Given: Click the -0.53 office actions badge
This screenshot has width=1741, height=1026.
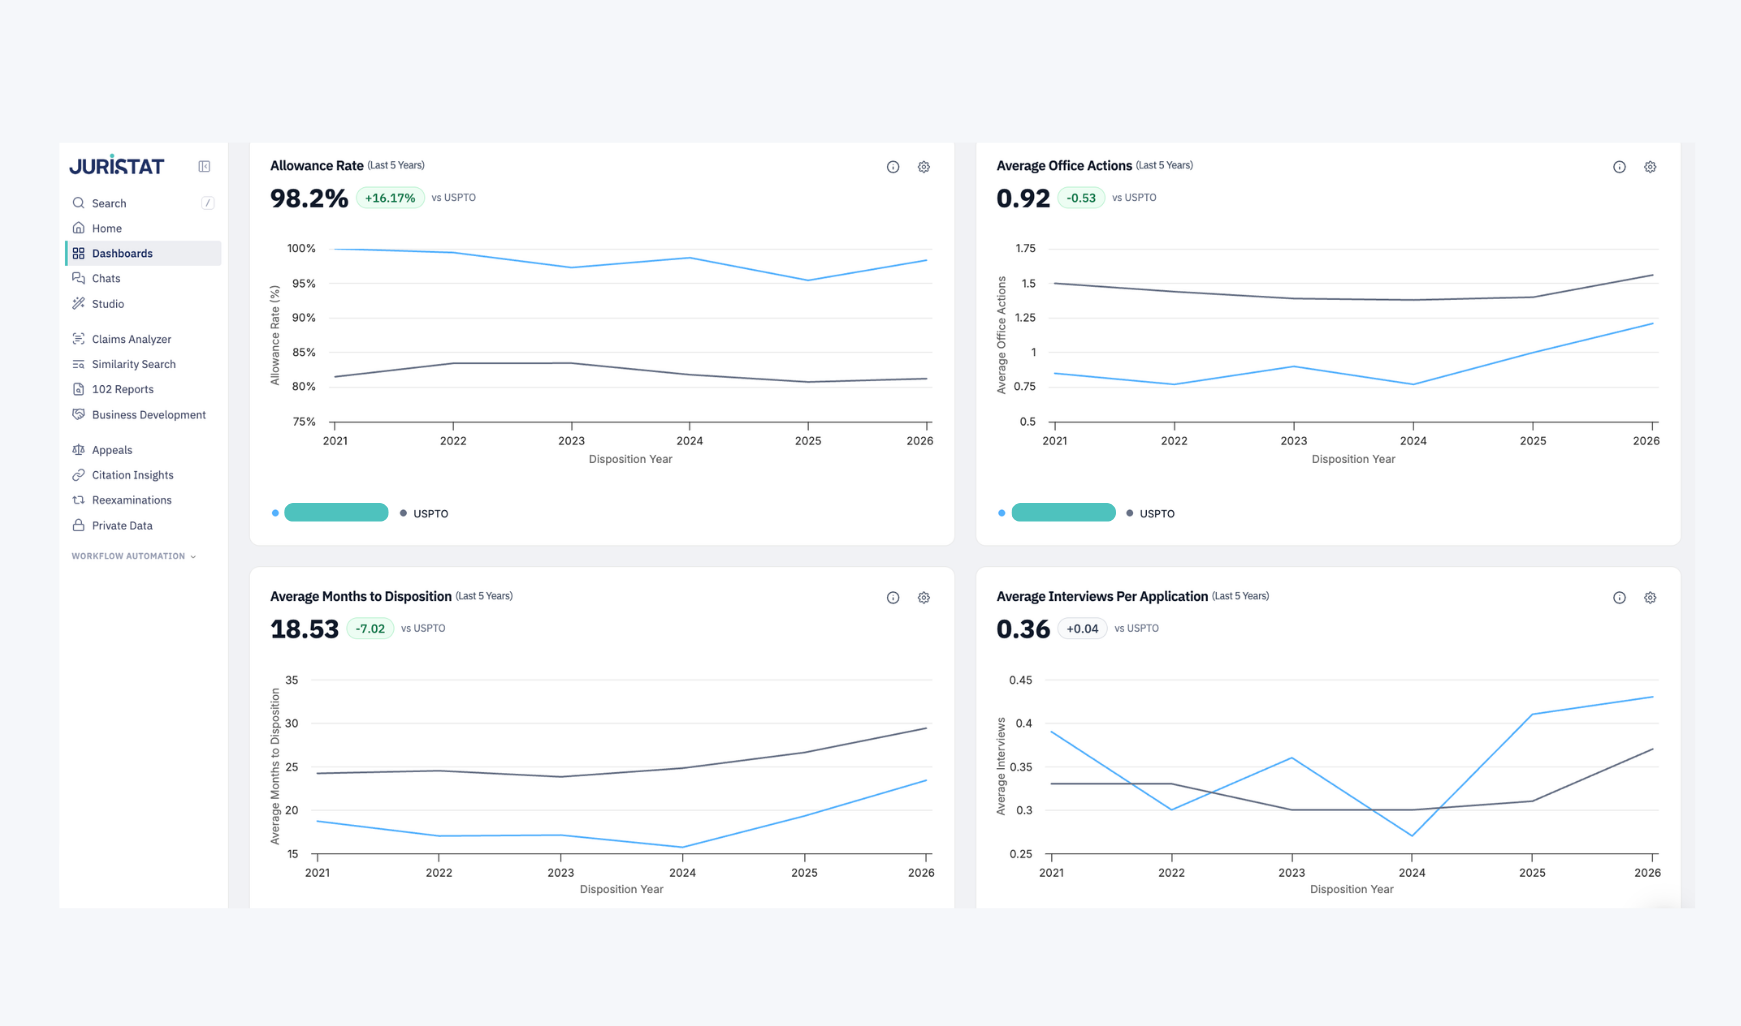Looking at the screenshot, I should [x=1081, y=198].
